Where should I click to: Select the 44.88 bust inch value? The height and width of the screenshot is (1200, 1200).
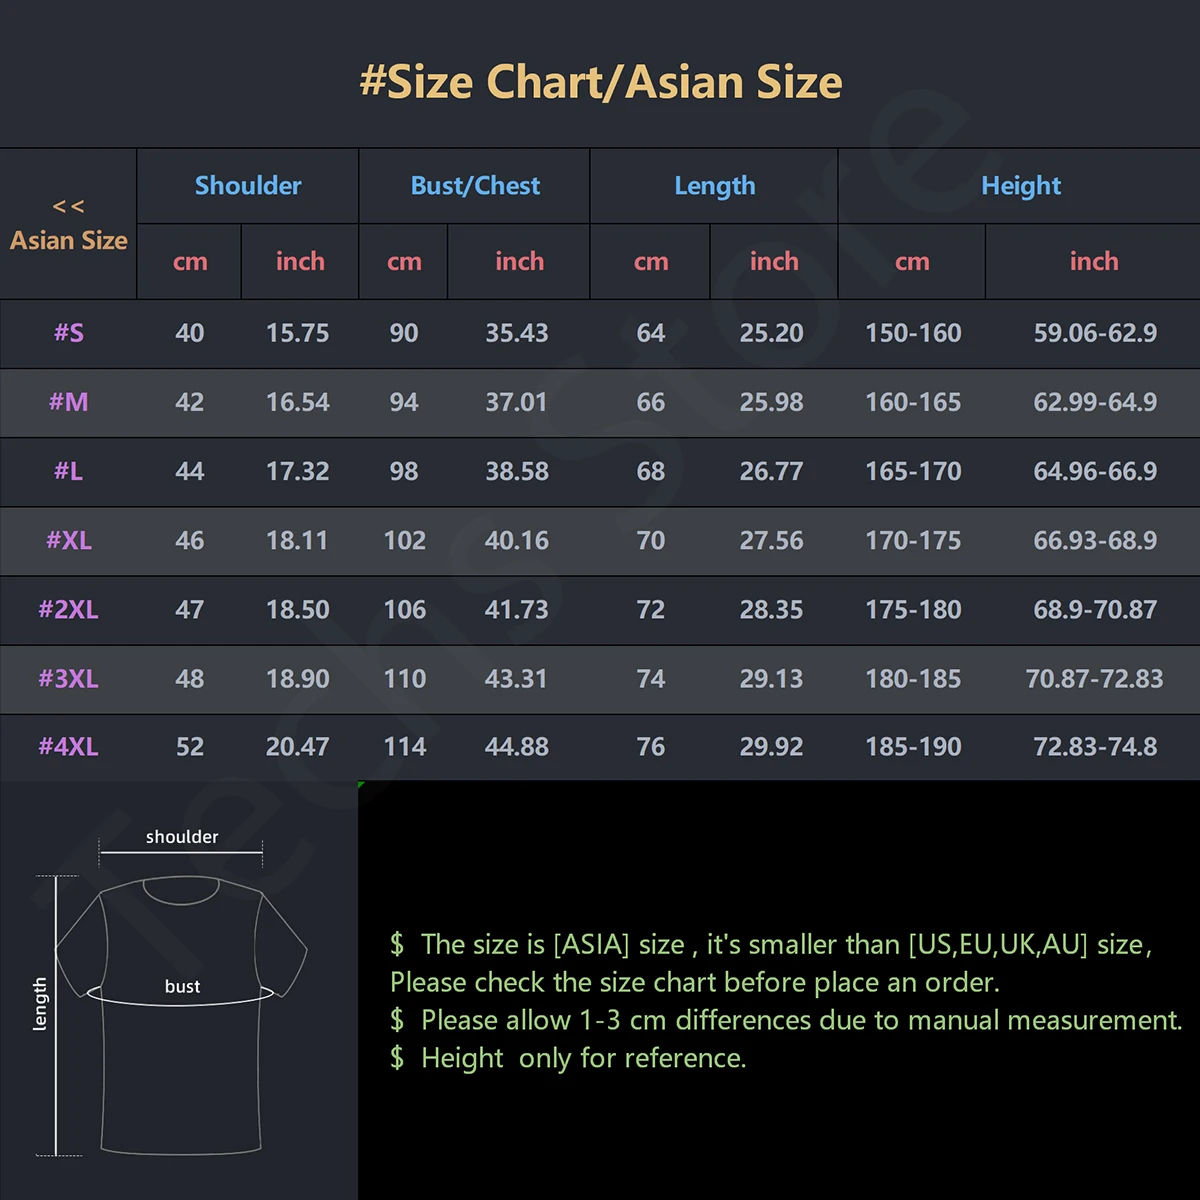click(x=517, y=747)
